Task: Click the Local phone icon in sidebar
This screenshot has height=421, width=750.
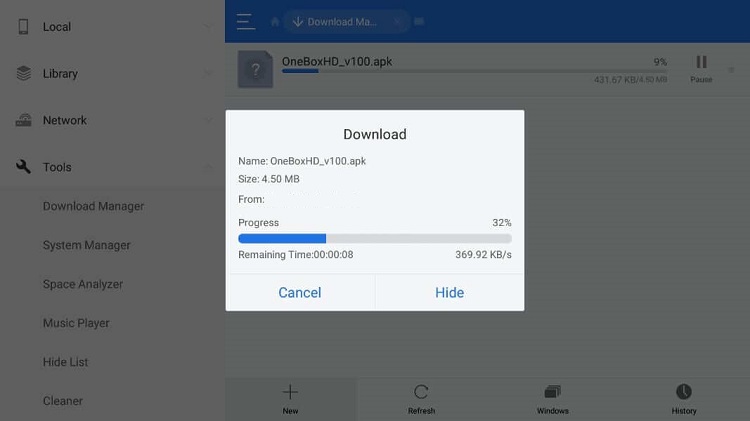Action: click(x=23, y=27)
